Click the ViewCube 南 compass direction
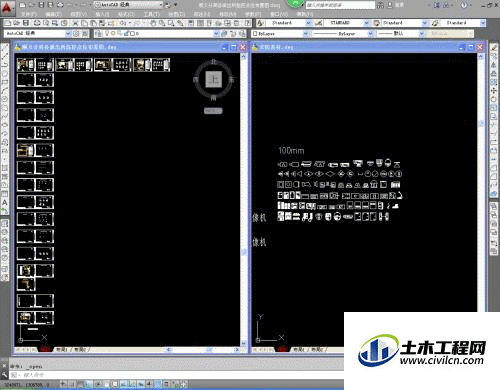This screenshot has height=390, width=500. pos(213,98)
